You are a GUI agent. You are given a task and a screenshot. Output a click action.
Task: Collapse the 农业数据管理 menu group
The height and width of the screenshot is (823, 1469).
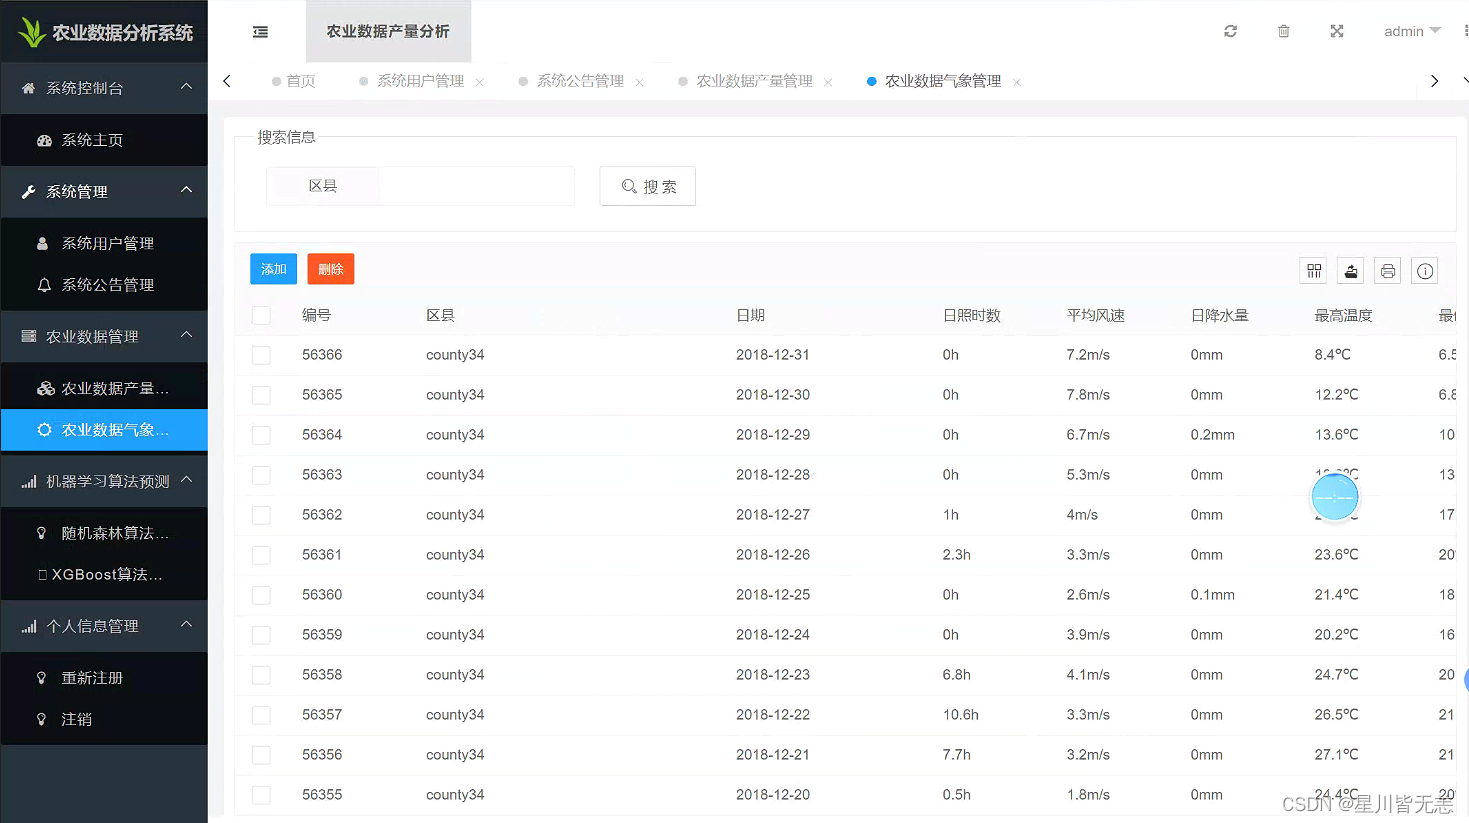[104, 336]
